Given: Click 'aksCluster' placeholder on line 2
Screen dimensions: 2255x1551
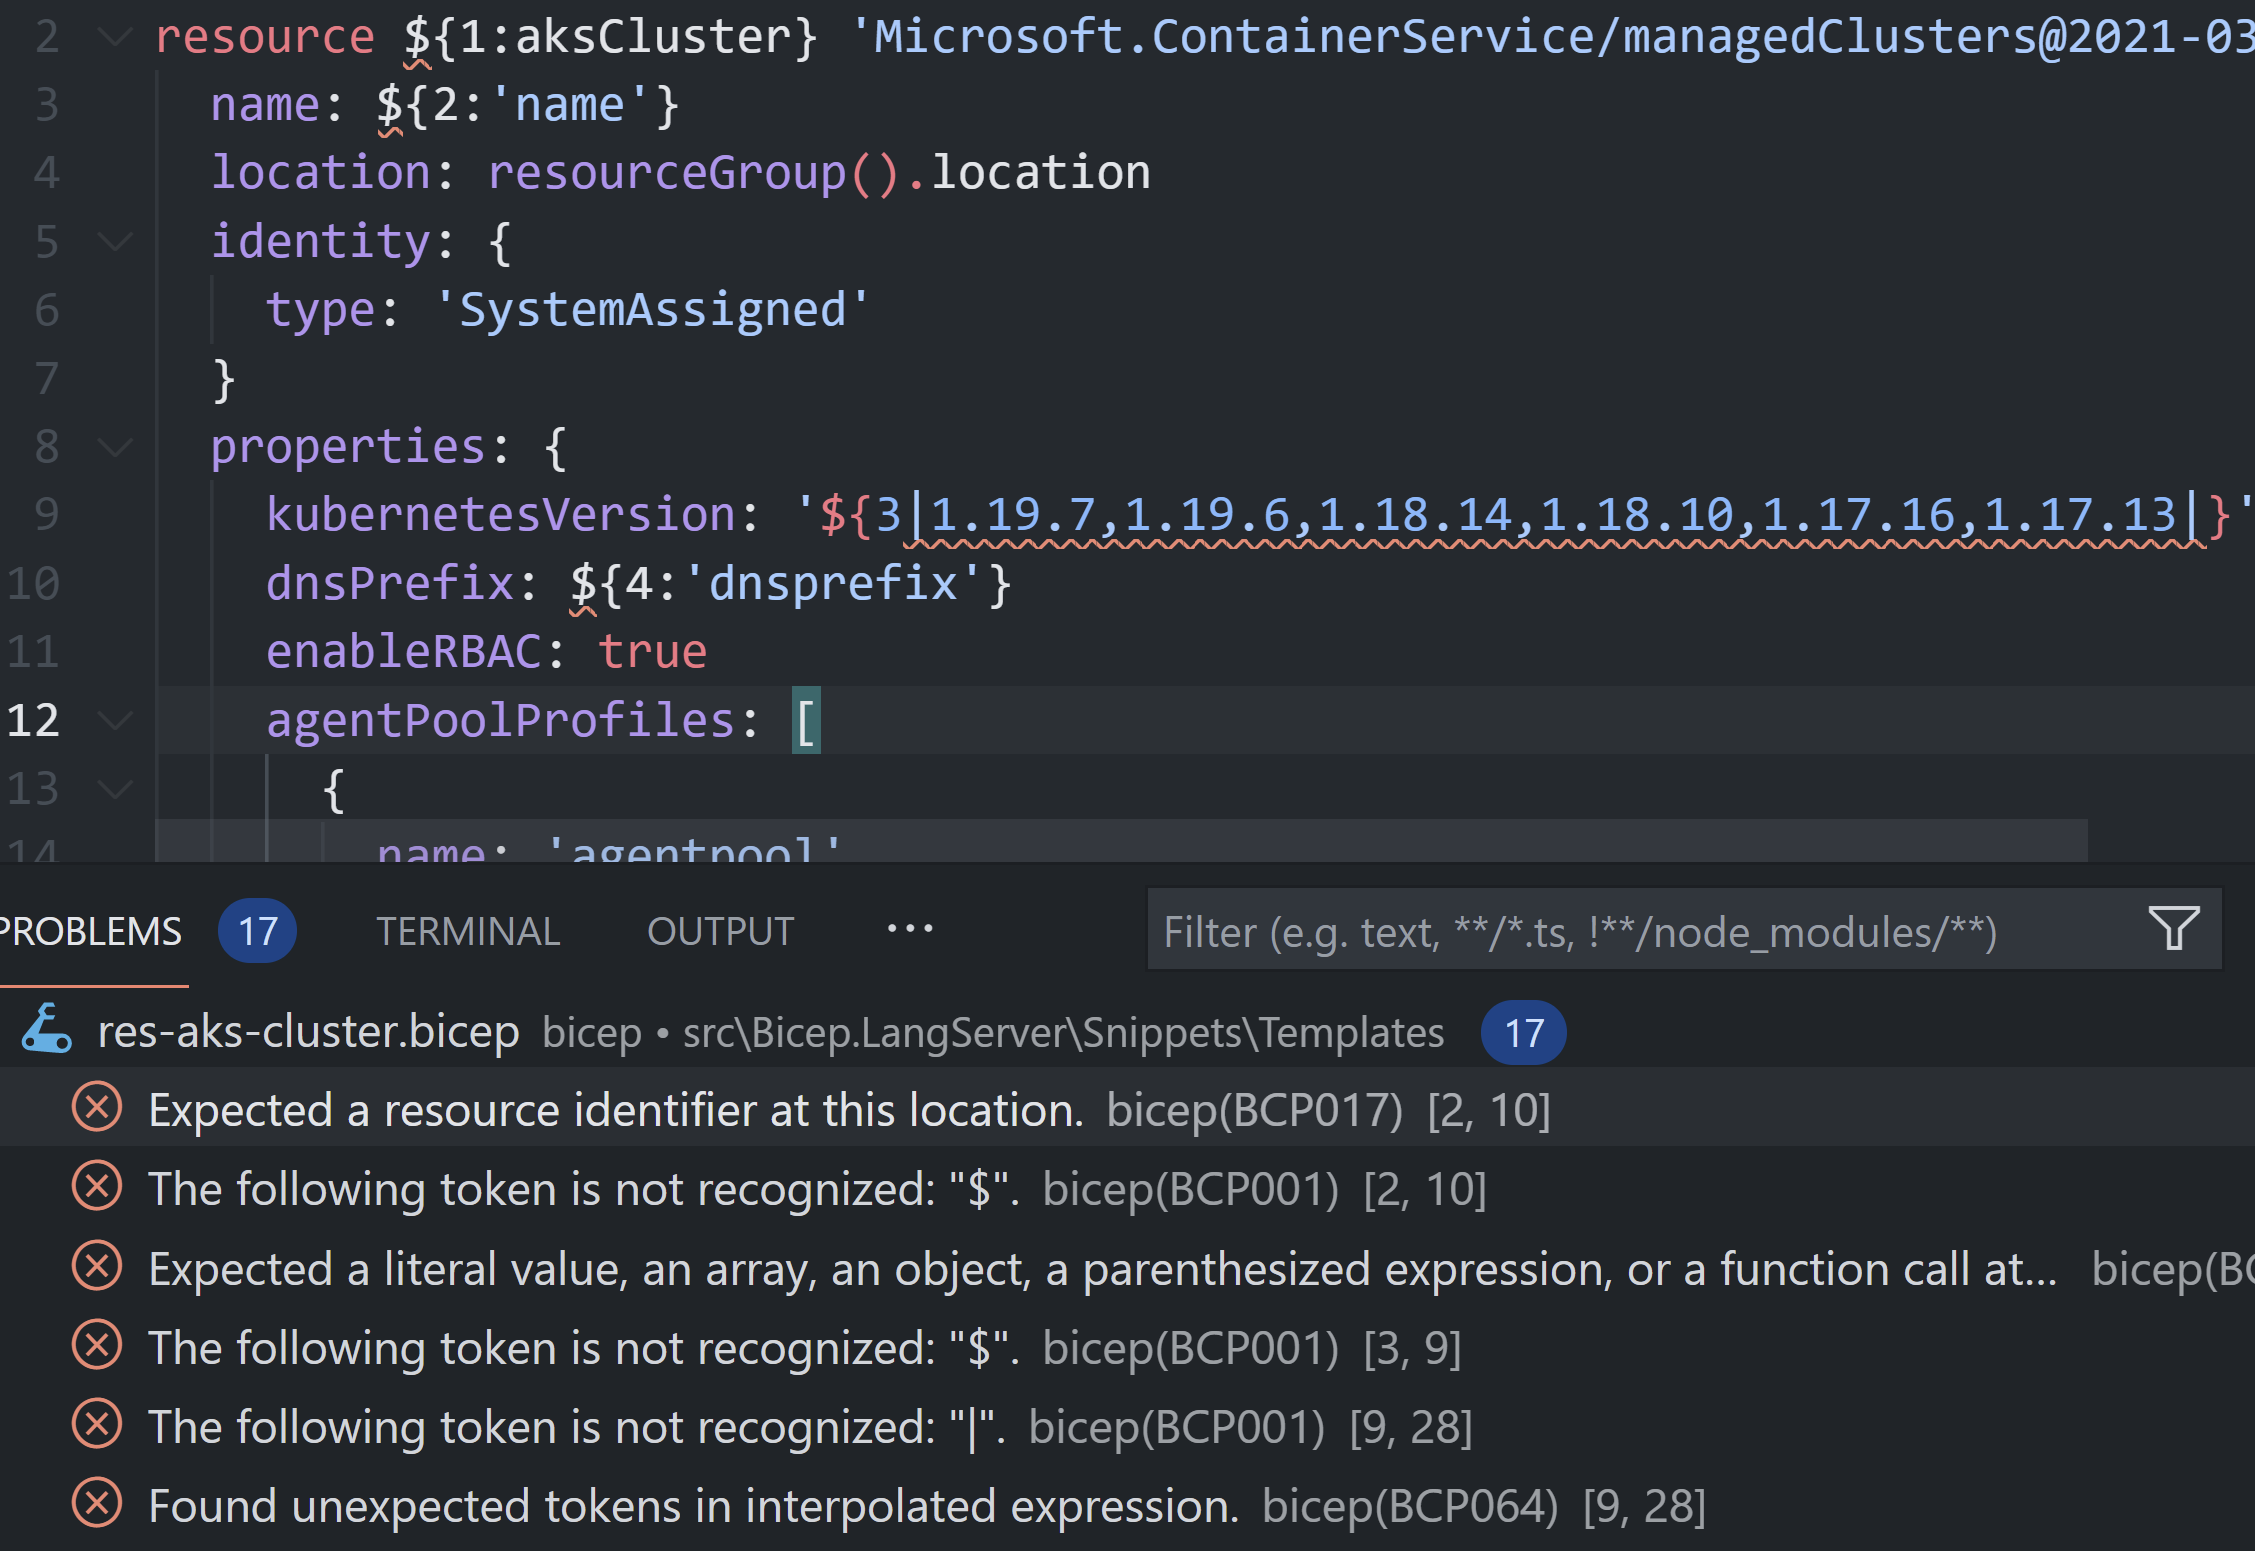Looking at the screenshot, I should [x=655, y=38].
